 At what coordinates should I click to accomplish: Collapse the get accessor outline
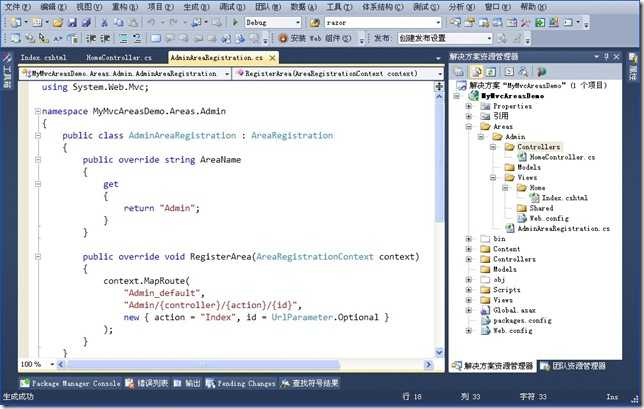coord(38,184)
